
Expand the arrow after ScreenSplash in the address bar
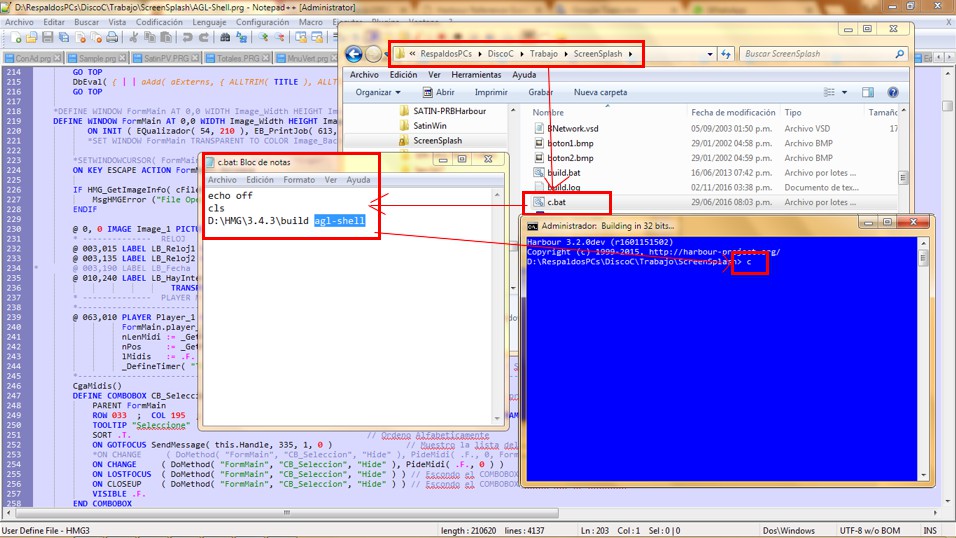coord(630,54)
